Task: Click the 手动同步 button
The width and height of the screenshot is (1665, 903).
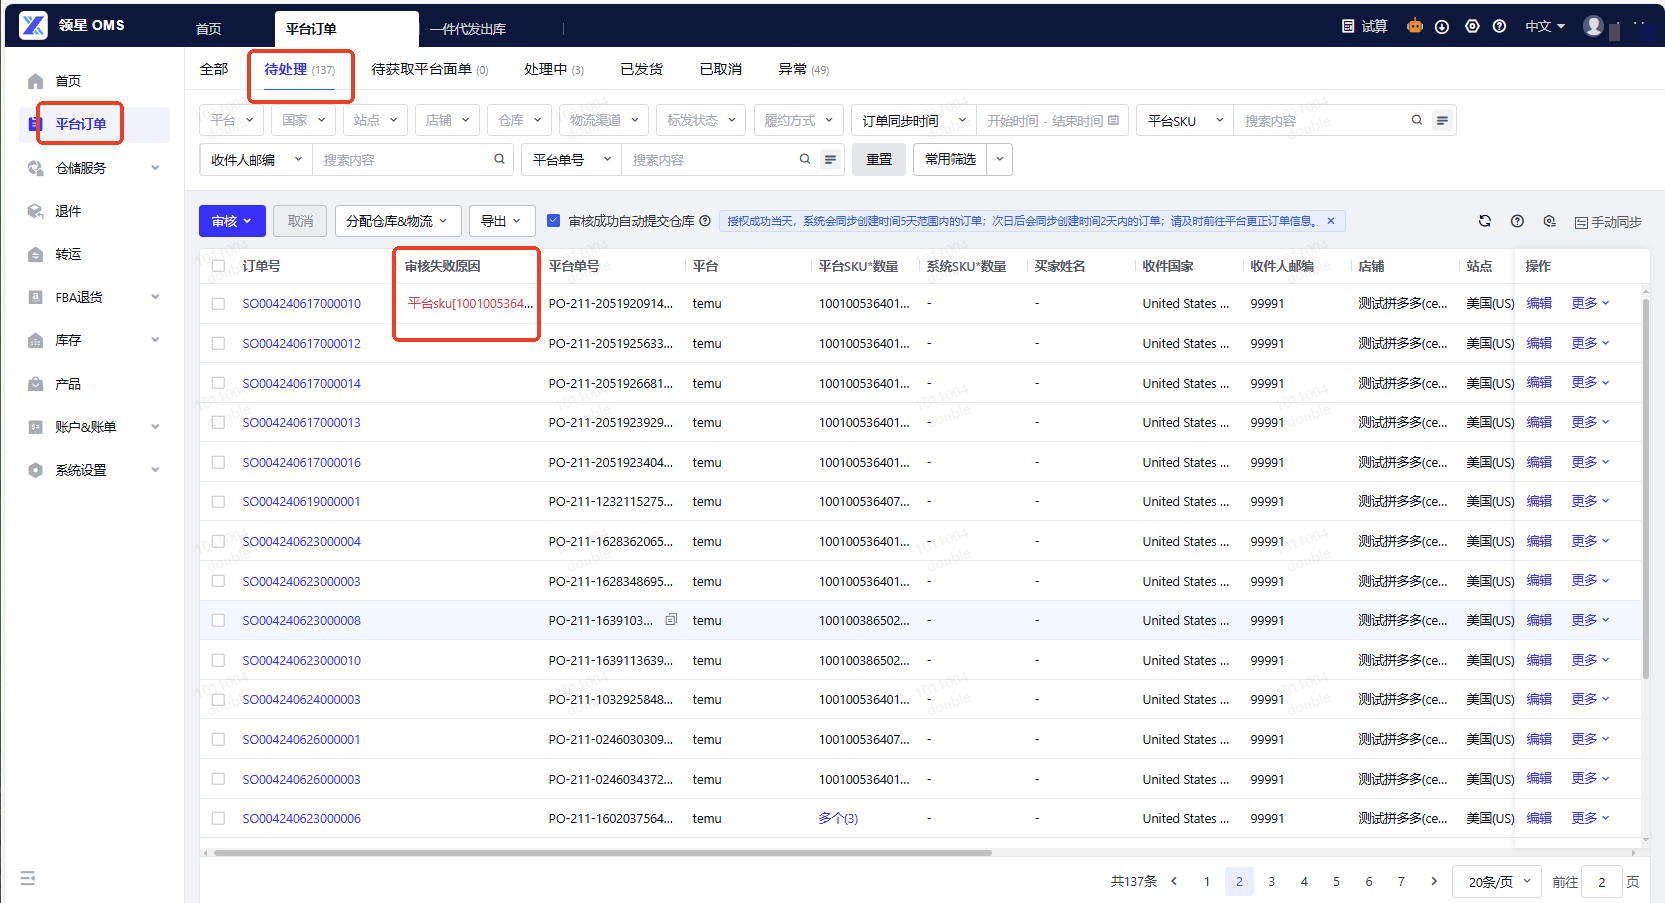Action: (x=1608, y=222)
